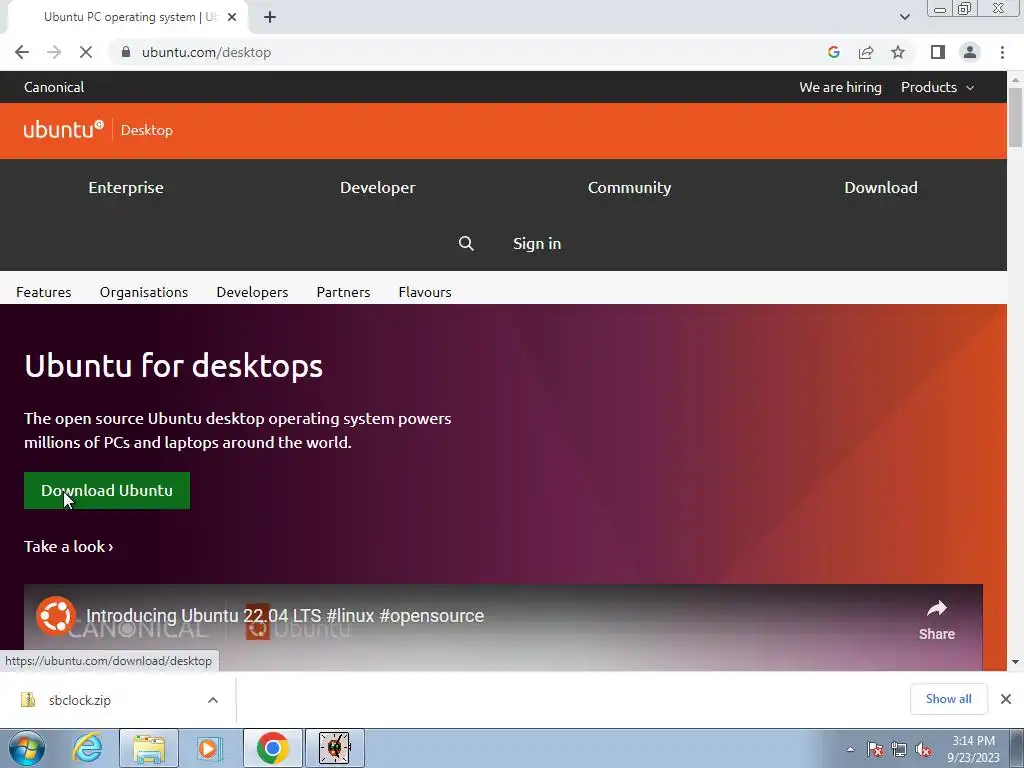
Task: Click the share page icon
Action: coord(866,52)
